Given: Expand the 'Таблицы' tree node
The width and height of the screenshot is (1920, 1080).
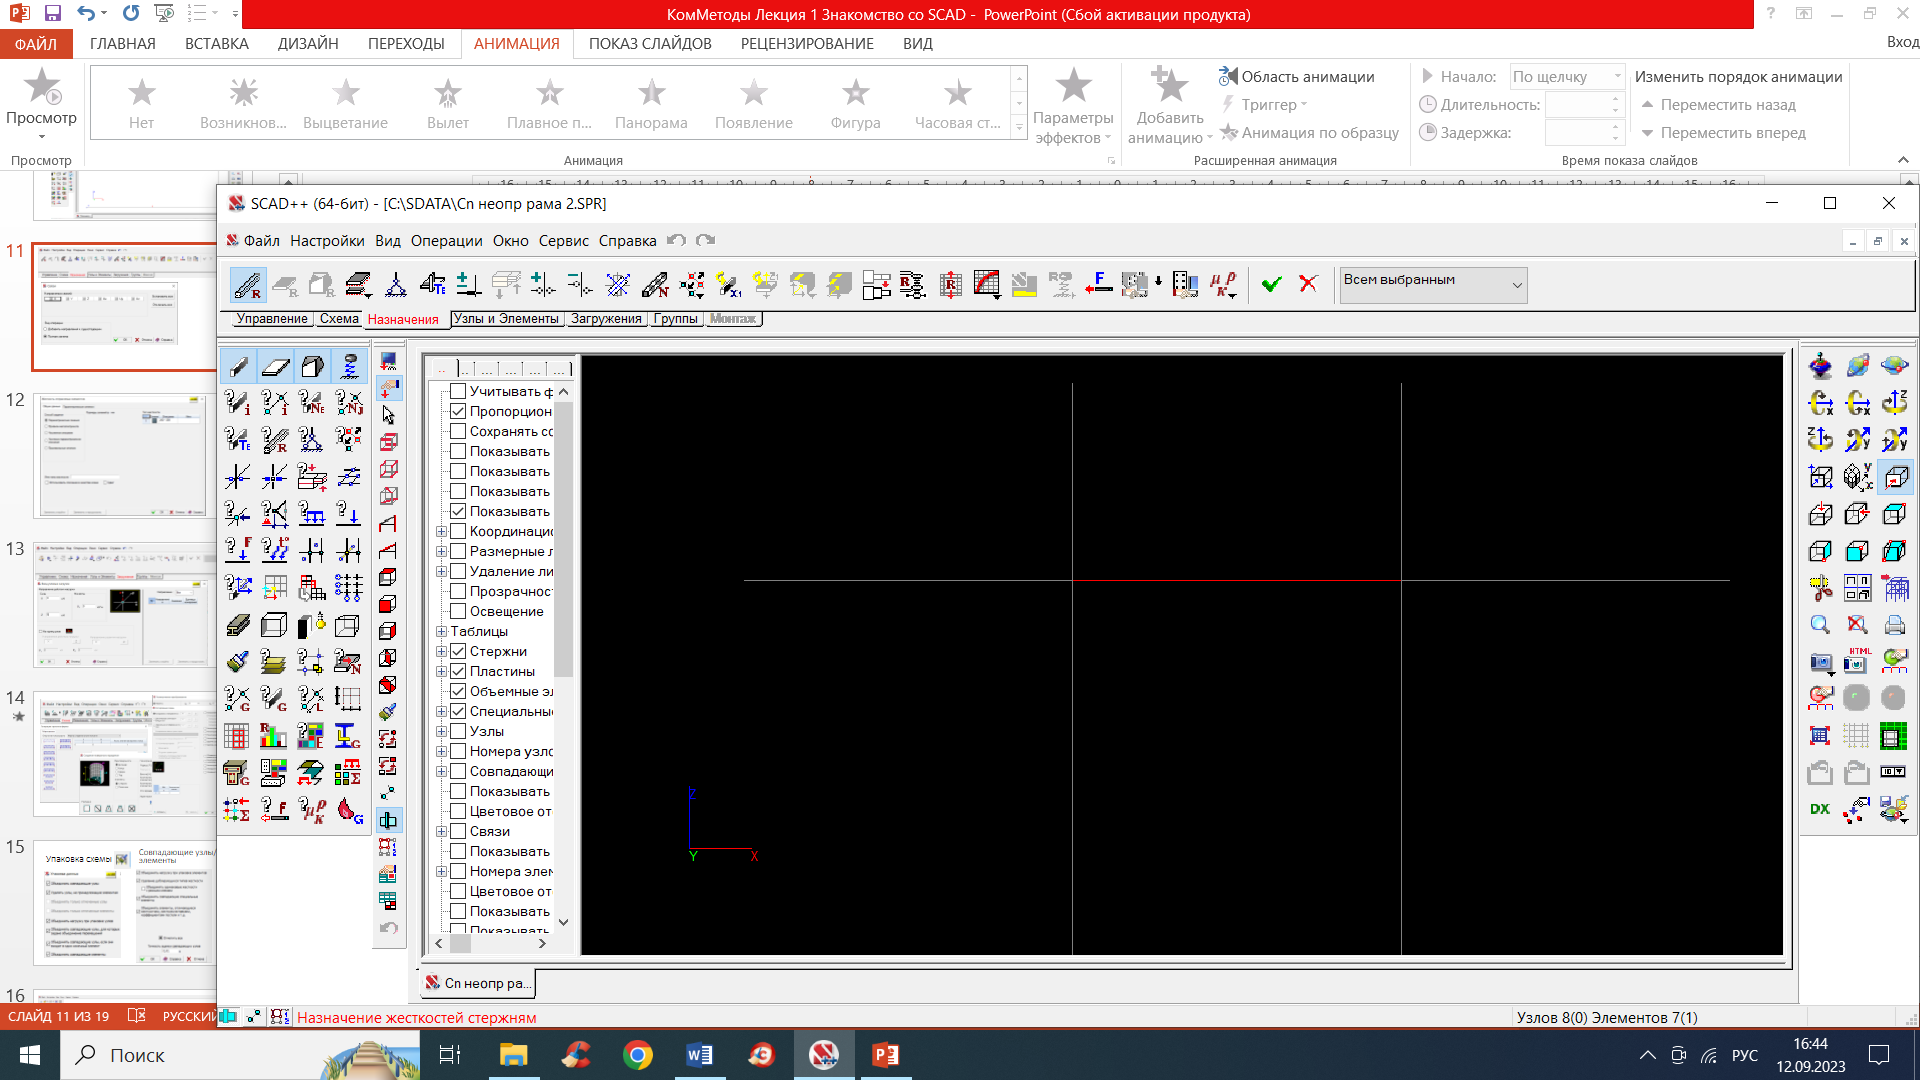Looking at the screenshot, I should [441, 631].
